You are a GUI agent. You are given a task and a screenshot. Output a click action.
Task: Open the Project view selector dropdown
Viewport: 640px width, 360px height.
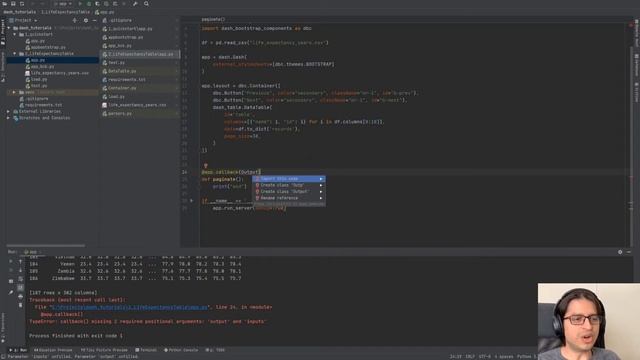click(x=23, y=20)
